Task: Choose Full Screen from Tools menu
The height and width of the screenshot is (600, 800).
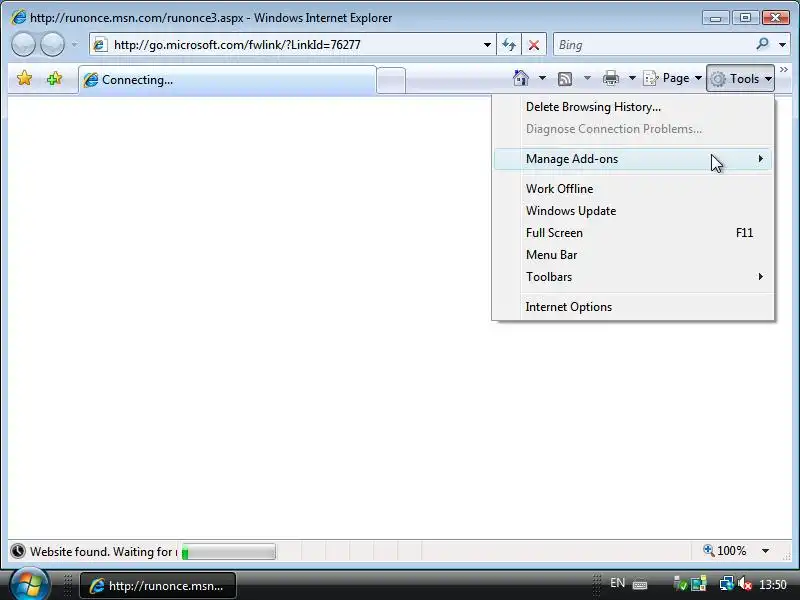Action: [x=634, y=233]
